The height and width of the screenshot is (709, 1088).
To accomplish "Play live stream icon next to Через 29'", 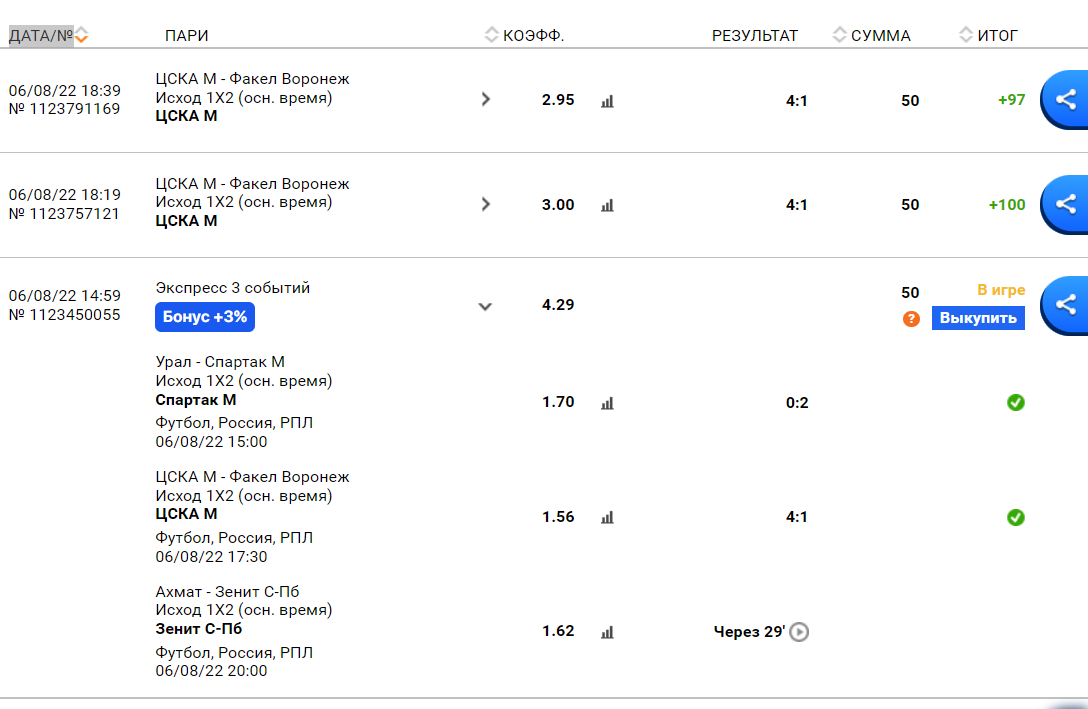I will 799,632.
